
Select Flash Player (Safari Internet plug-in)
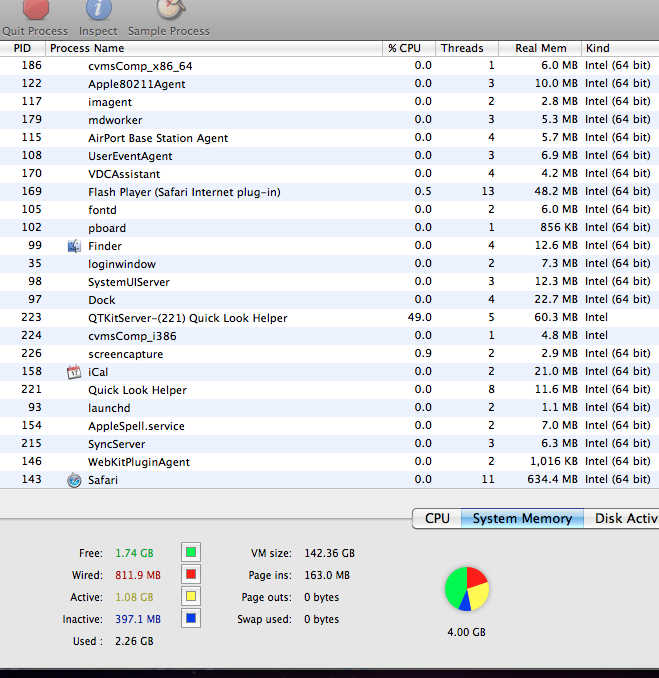point(330,192)
